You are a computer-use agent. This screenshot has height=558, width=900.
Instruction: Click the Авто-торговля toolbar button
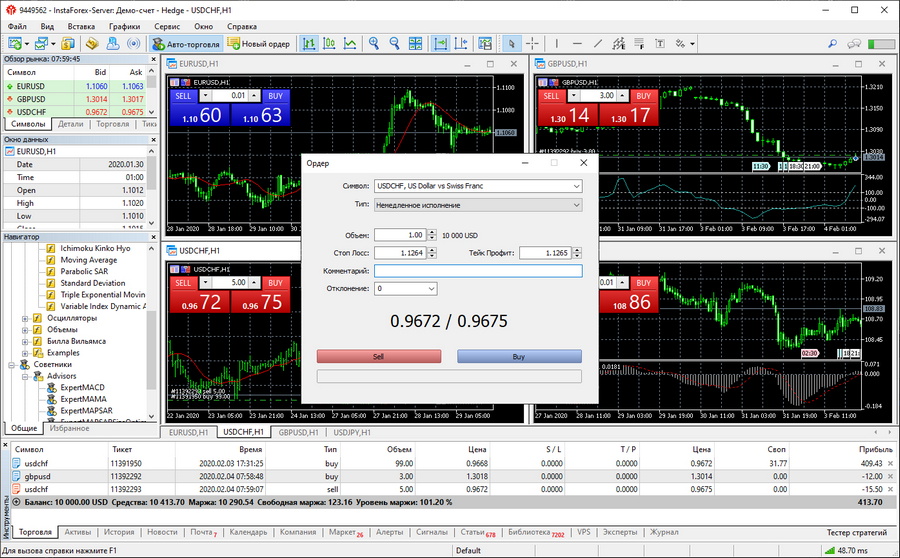coord(185,44)
